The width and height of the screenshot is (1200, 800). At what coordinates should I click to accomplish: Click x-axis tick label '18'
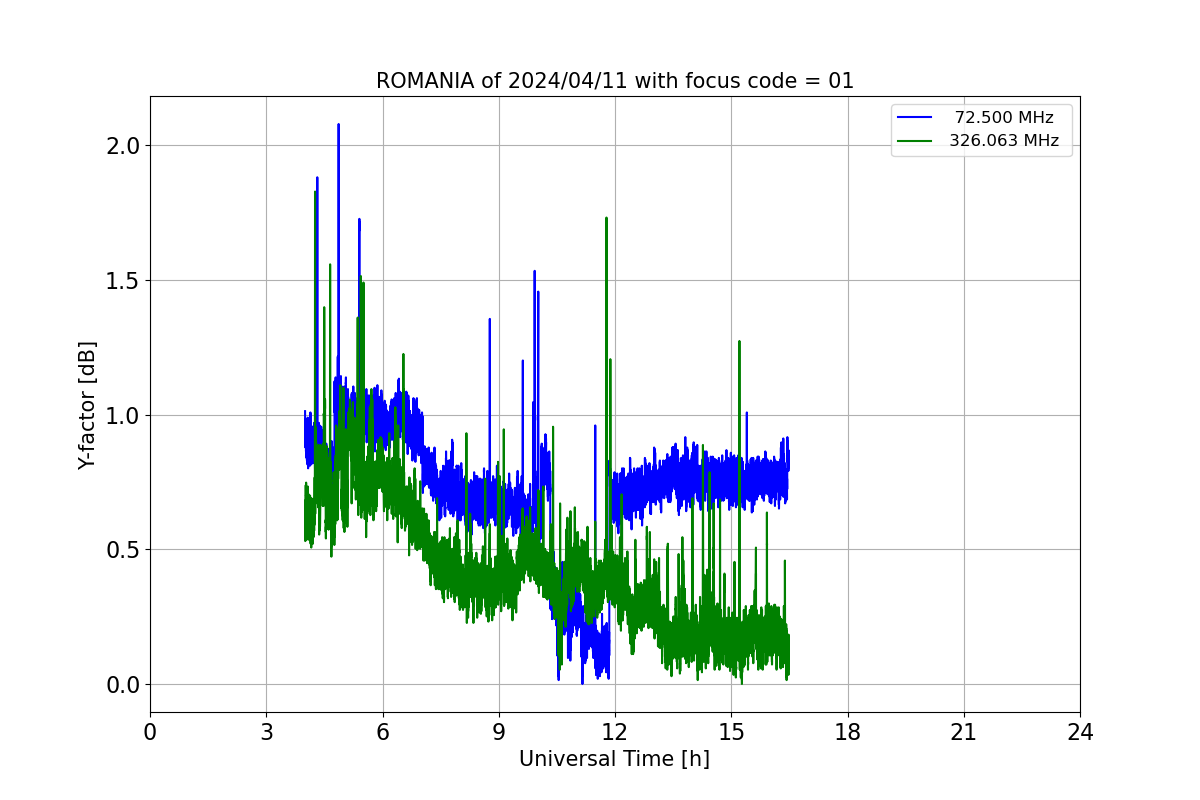(x=847, y=732)
